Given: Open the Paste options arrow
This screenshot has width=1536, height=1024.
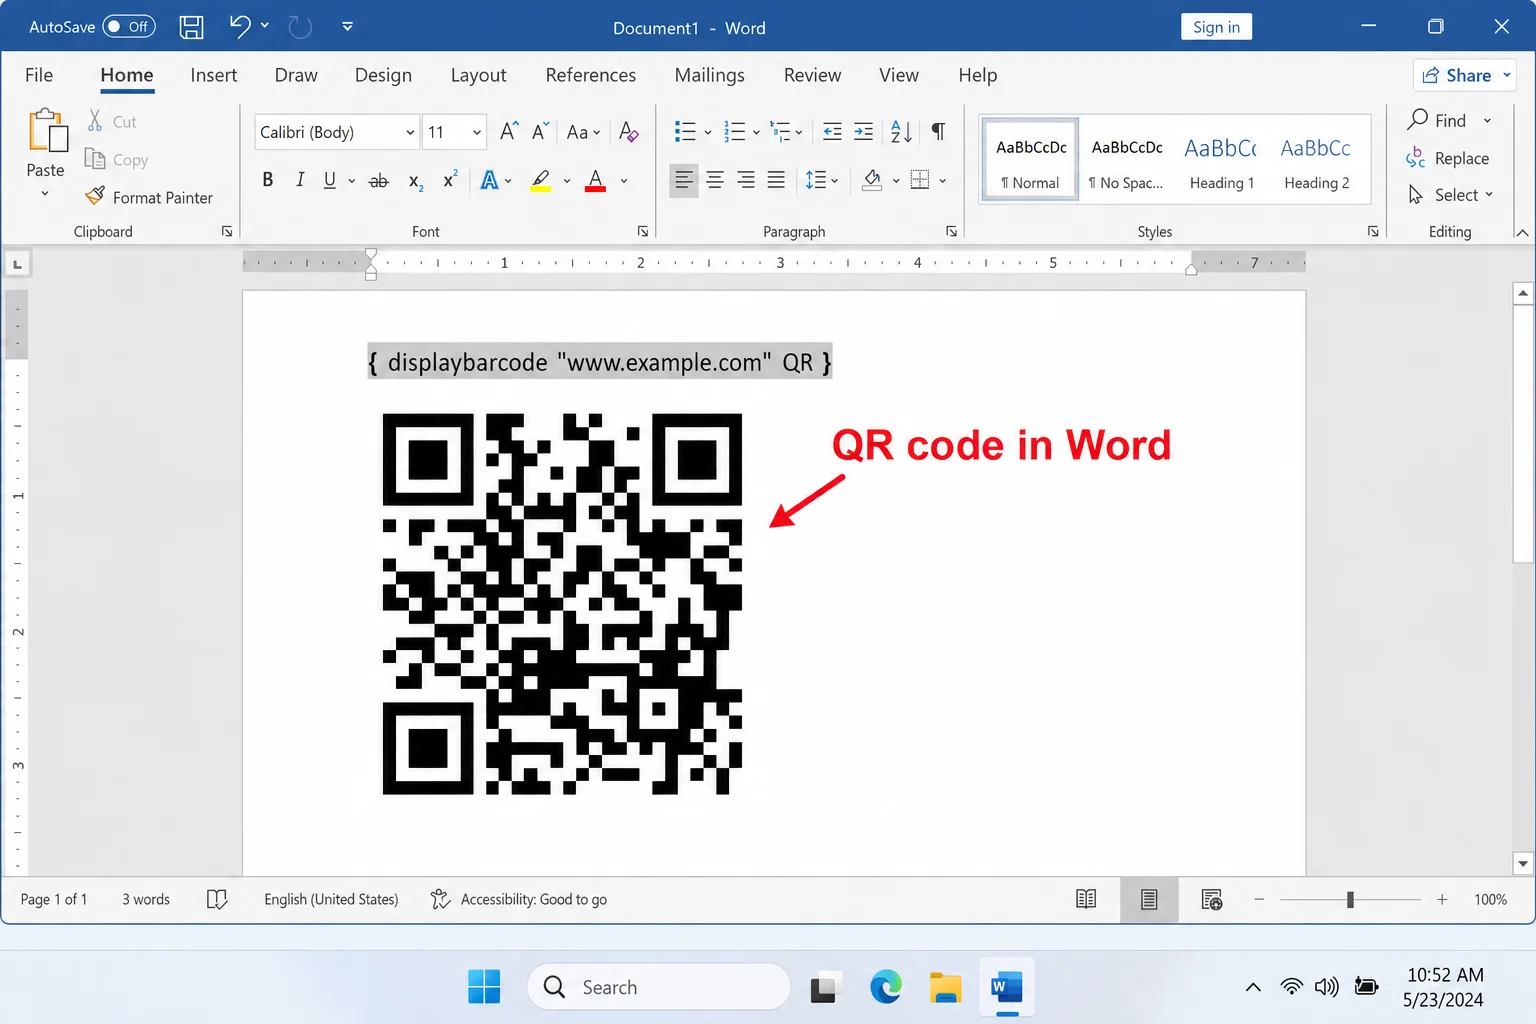Looking at the screenshot, I should (45, 194).
